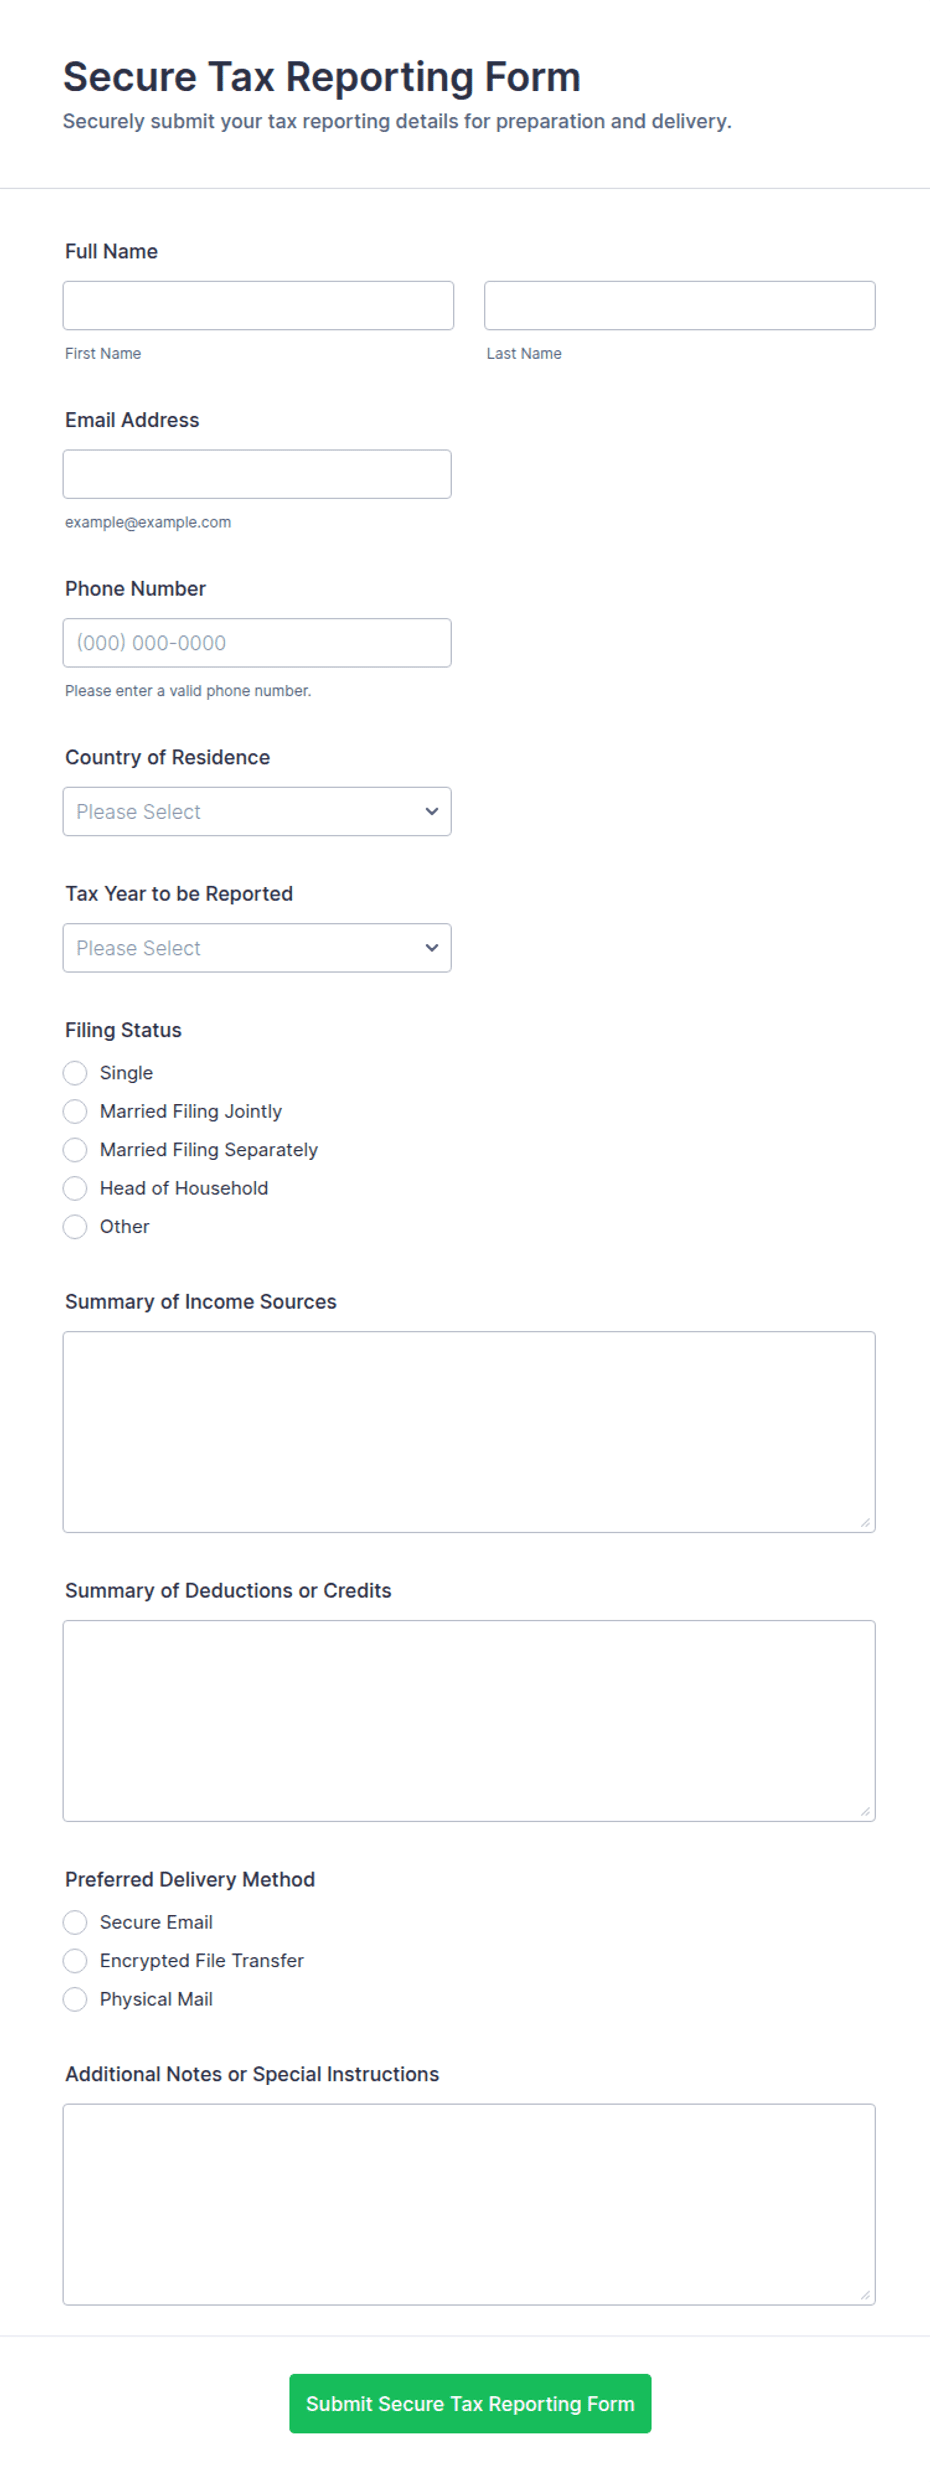The width and height of the screenshot is (930, 2482).
Task: Click the Additional Notes or Special Instructions textarea
Action: pyautogui.click(x=469, y=2205)
